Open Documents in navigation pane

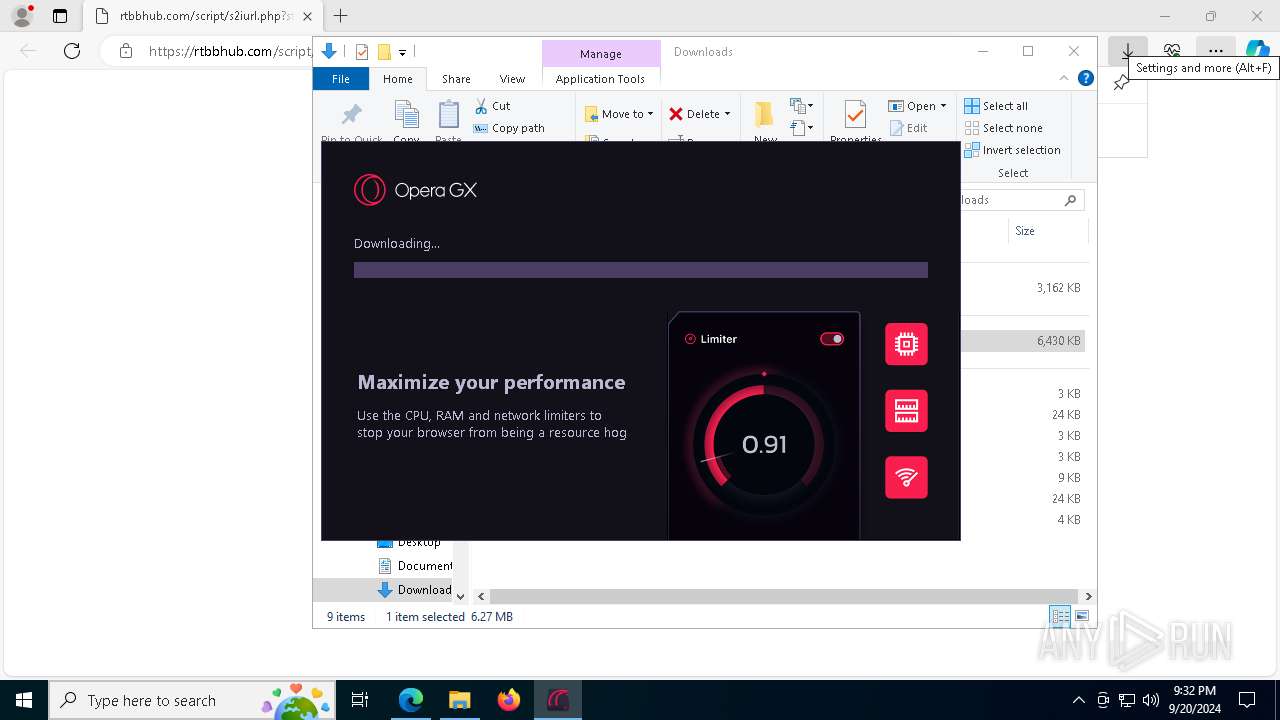click(x=415, y=566)
